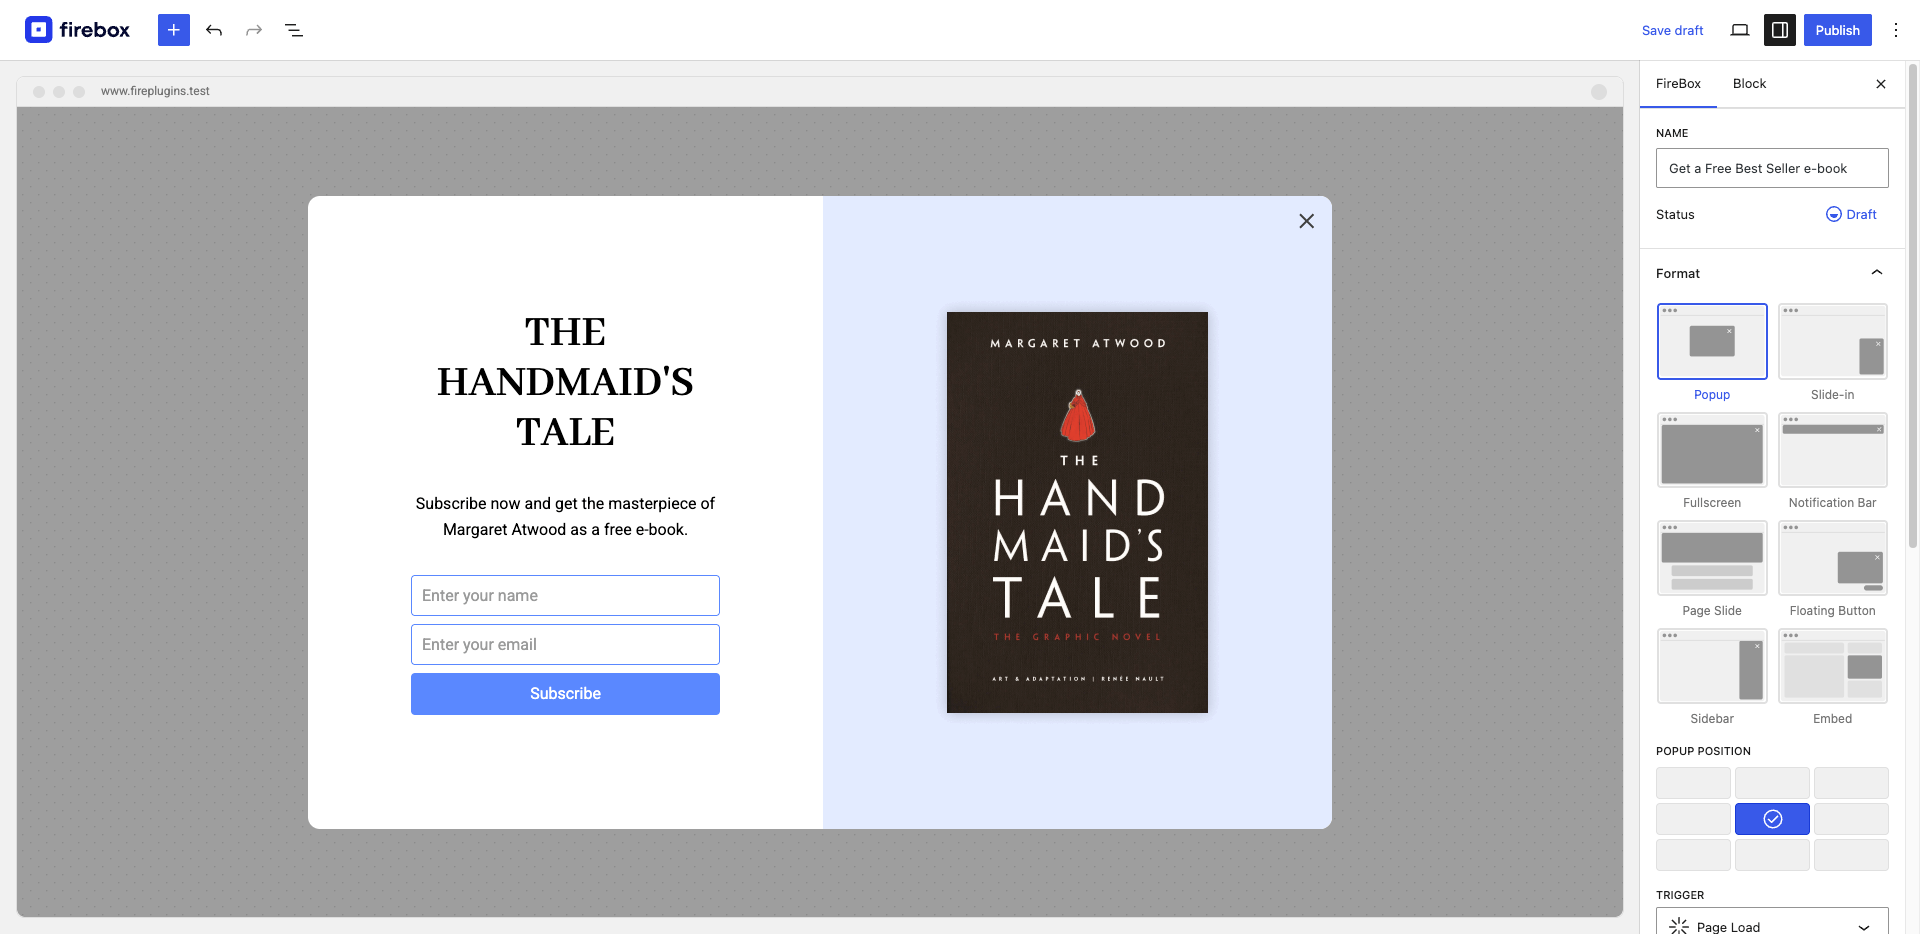Click the selected center popup position
This screenshot has height=934, width=1920.
pos(1772,819)
